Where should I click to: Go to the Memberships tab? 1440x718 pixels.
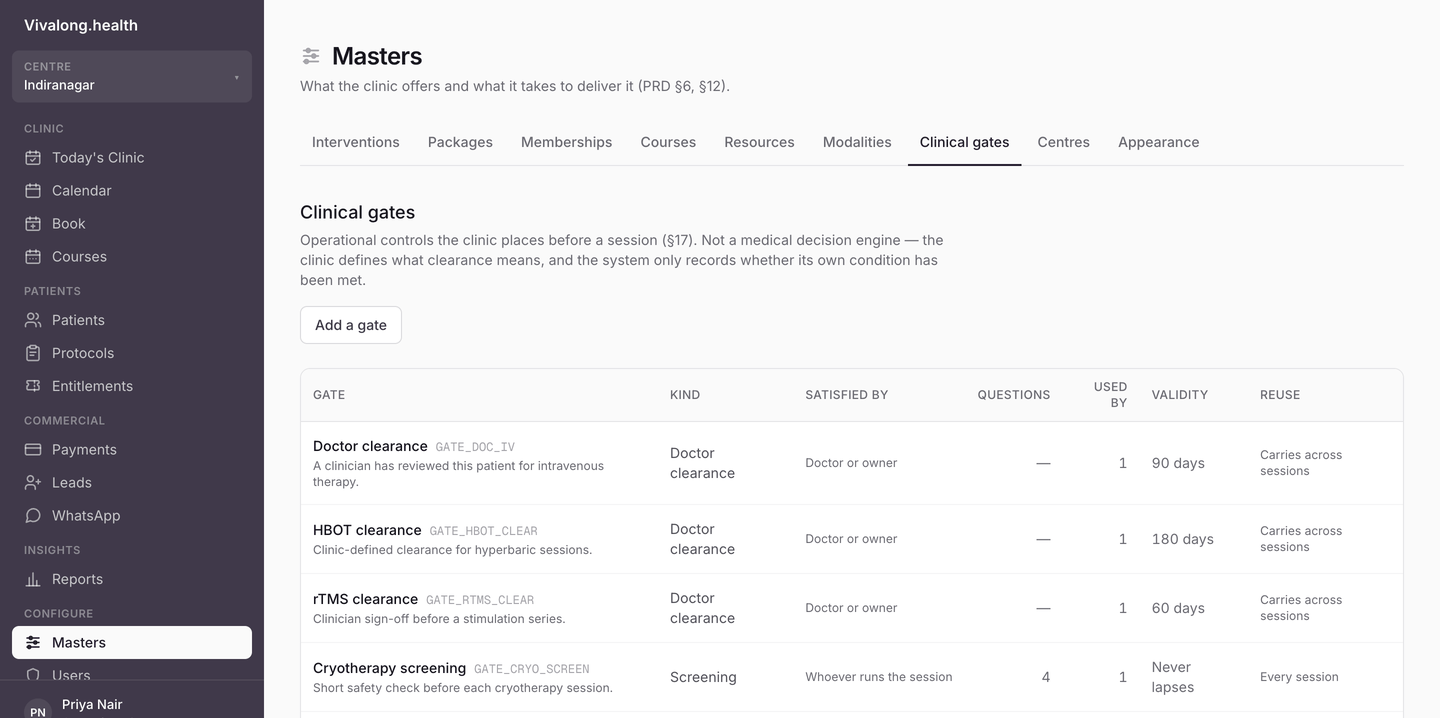[566, 142]
